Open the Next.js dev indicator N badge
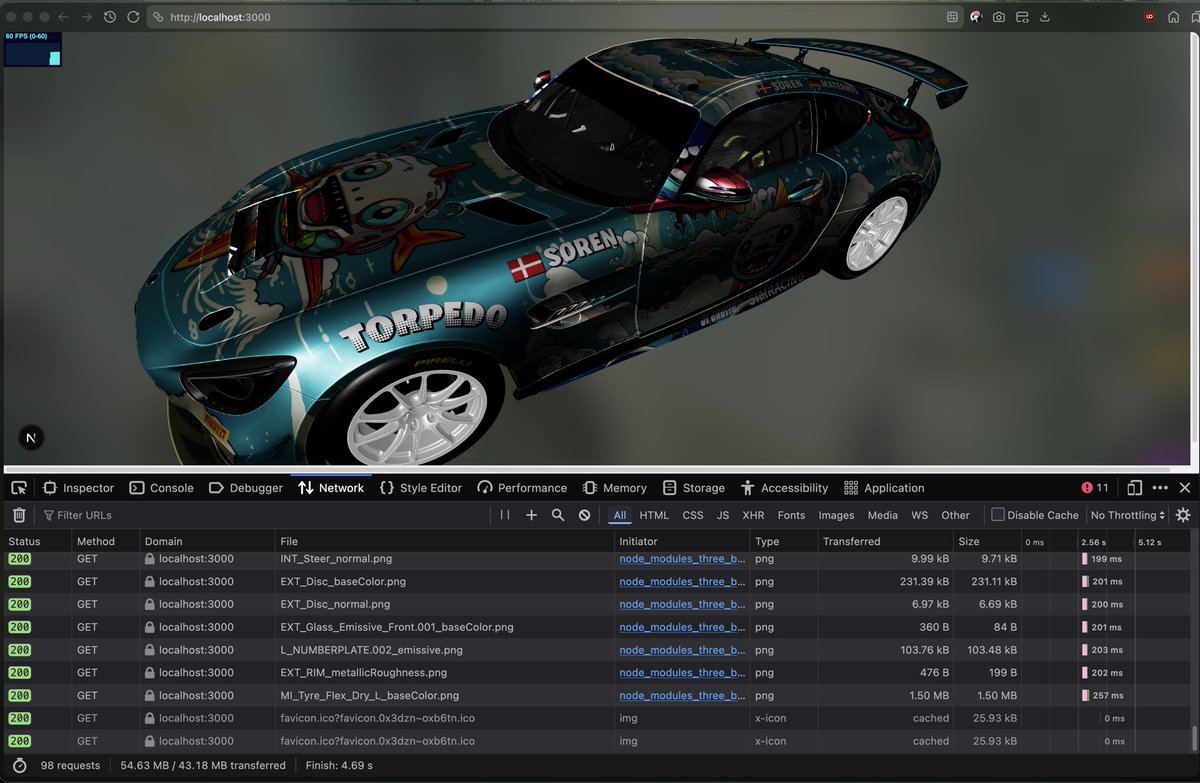Image resolution: width=1200 pixels, height=783 pixels. pyautogui.click(x=31, y=438)
